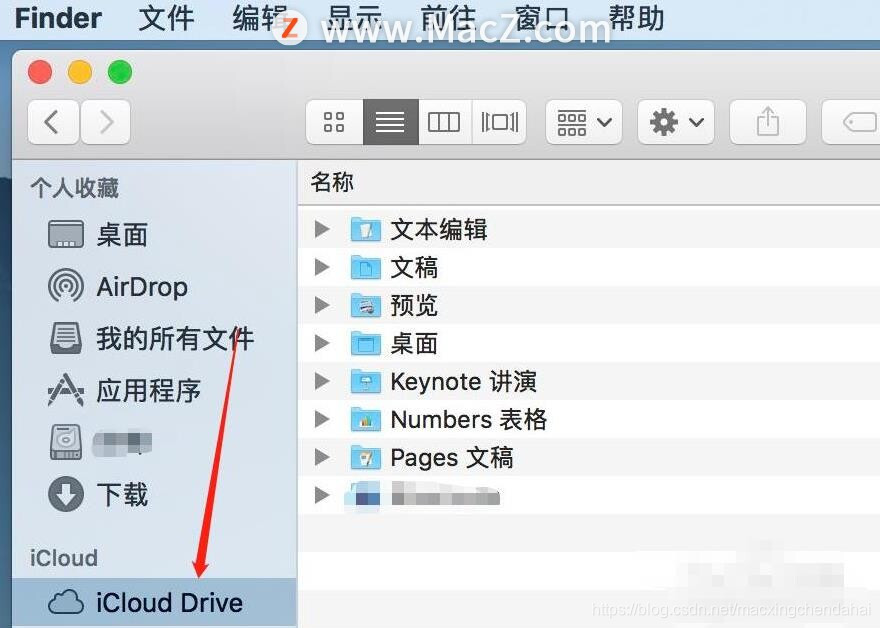Select the Numbers 表格 folder icon
Image resolution: width=880 pixels, height=628 pixels.
click(366, 419)
